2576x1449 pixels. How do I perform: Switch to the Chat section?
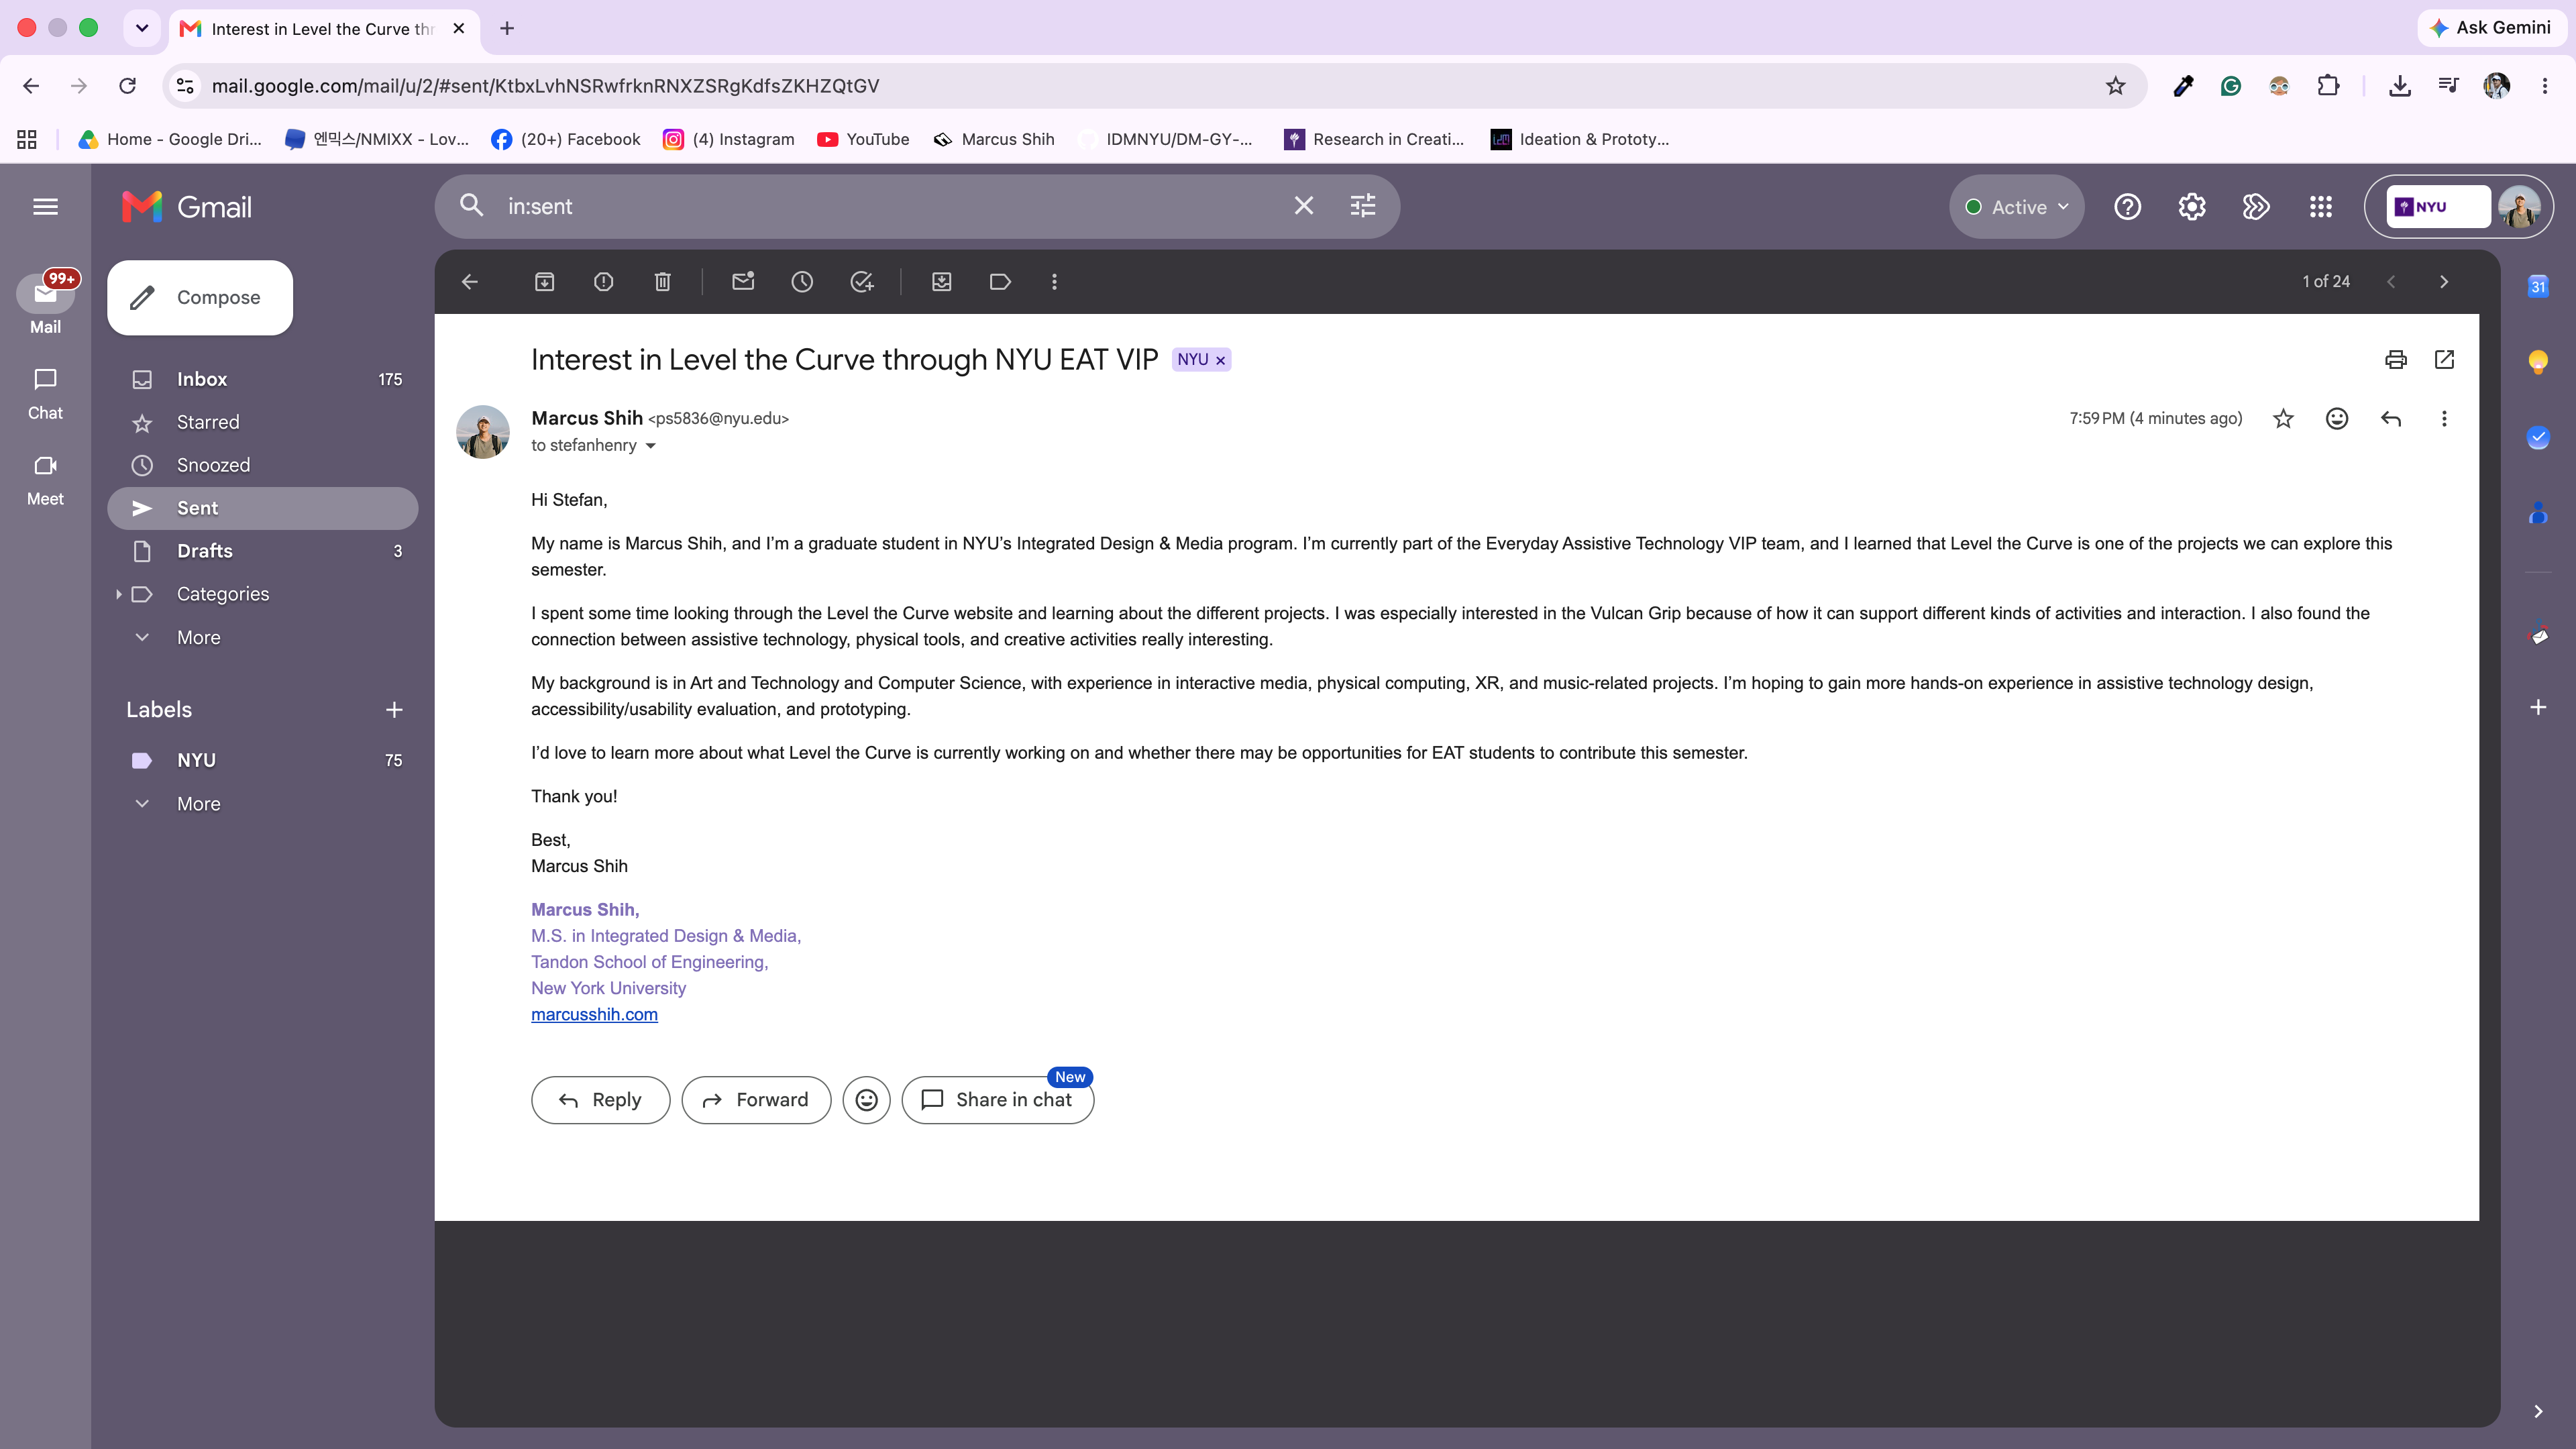(x=45, y=393)
